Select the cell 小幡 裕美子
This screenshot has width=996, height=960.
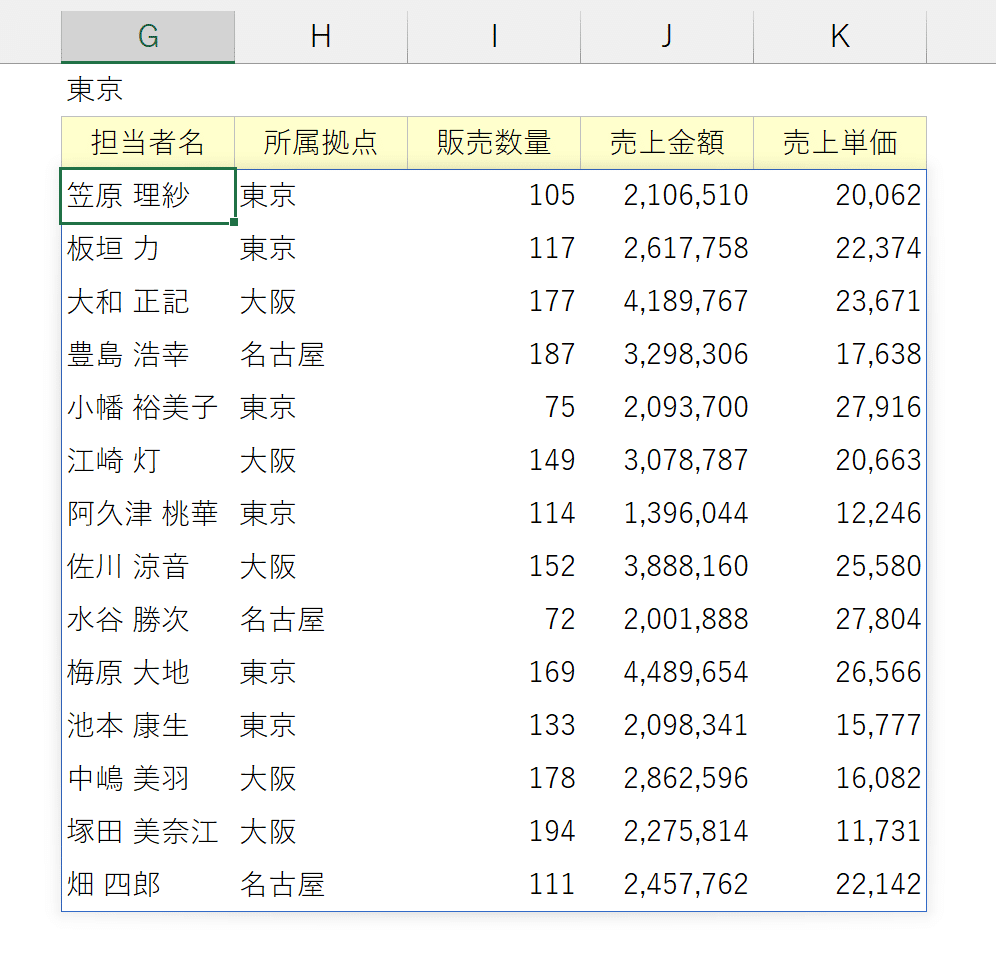click(148, 407)
